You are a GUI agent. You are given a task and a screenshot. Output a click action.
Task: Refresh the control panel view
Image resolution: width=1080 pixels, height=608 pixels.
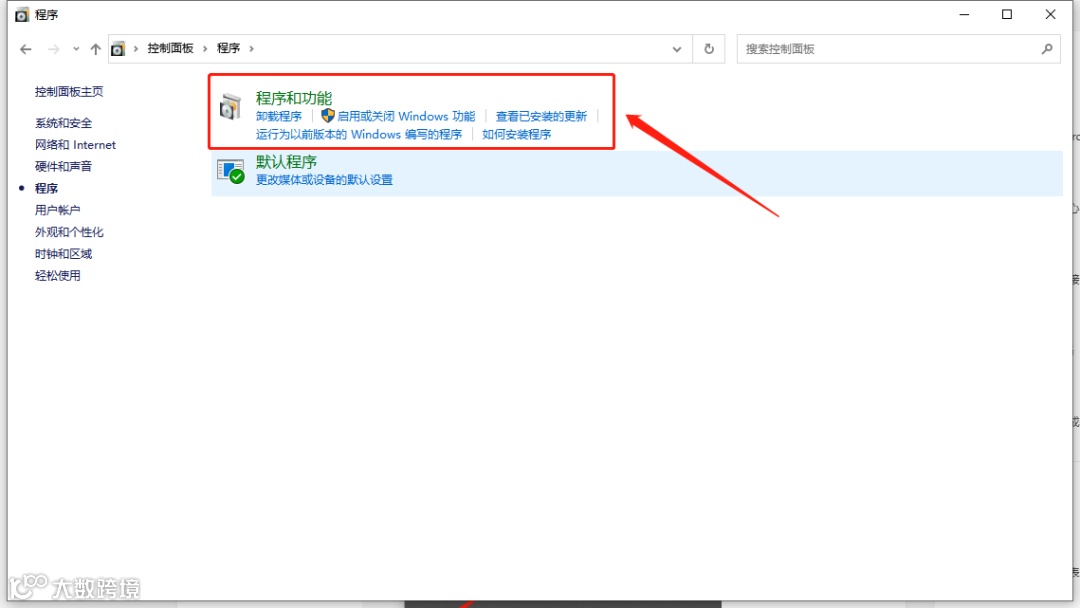(709, 49)
